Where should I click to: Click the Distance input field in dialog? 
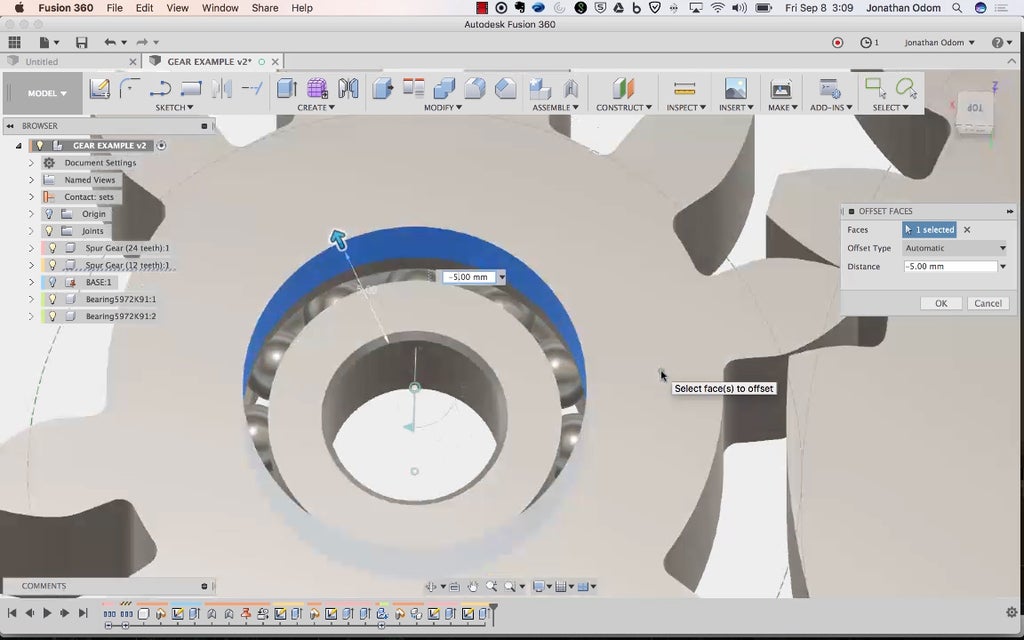949,266
